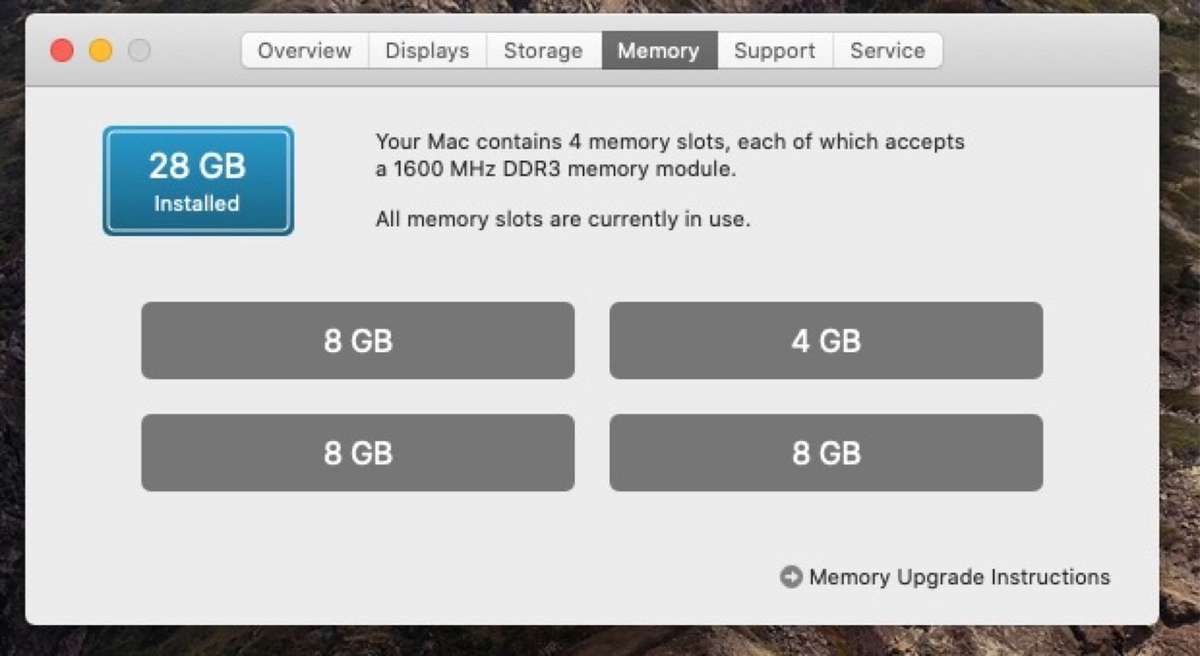
Task: Click the top-left 8 GB memory slot
Action: [x=357, y=340]
